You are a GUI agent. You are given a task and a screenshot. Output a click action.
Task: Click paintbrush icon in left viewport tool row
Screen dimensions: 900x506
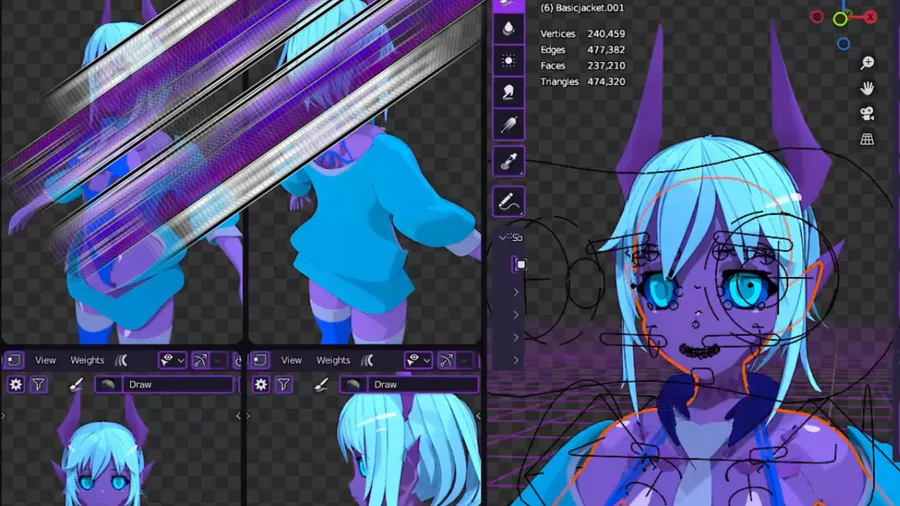tap(76, 384)
